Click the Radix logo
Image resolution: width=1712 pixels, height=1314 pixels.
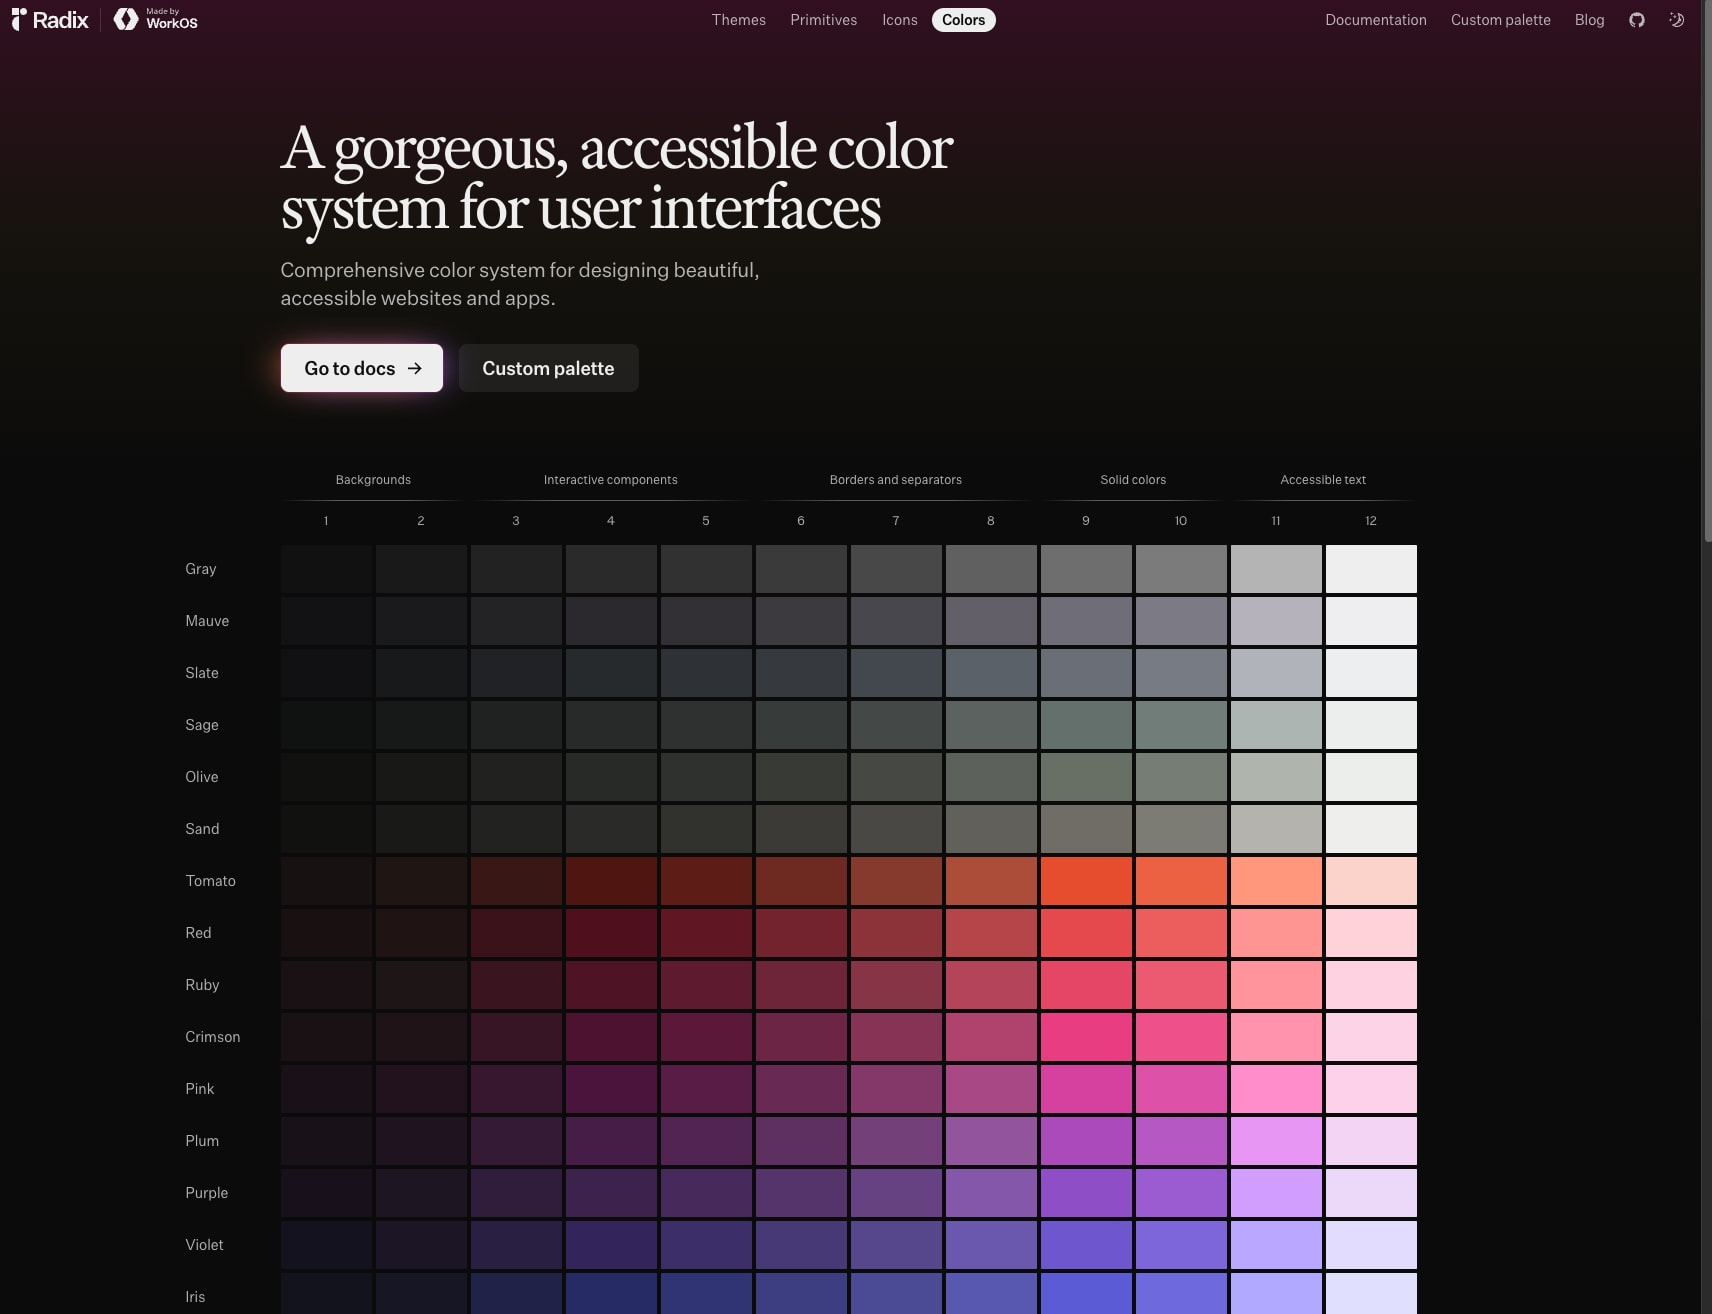50,20
